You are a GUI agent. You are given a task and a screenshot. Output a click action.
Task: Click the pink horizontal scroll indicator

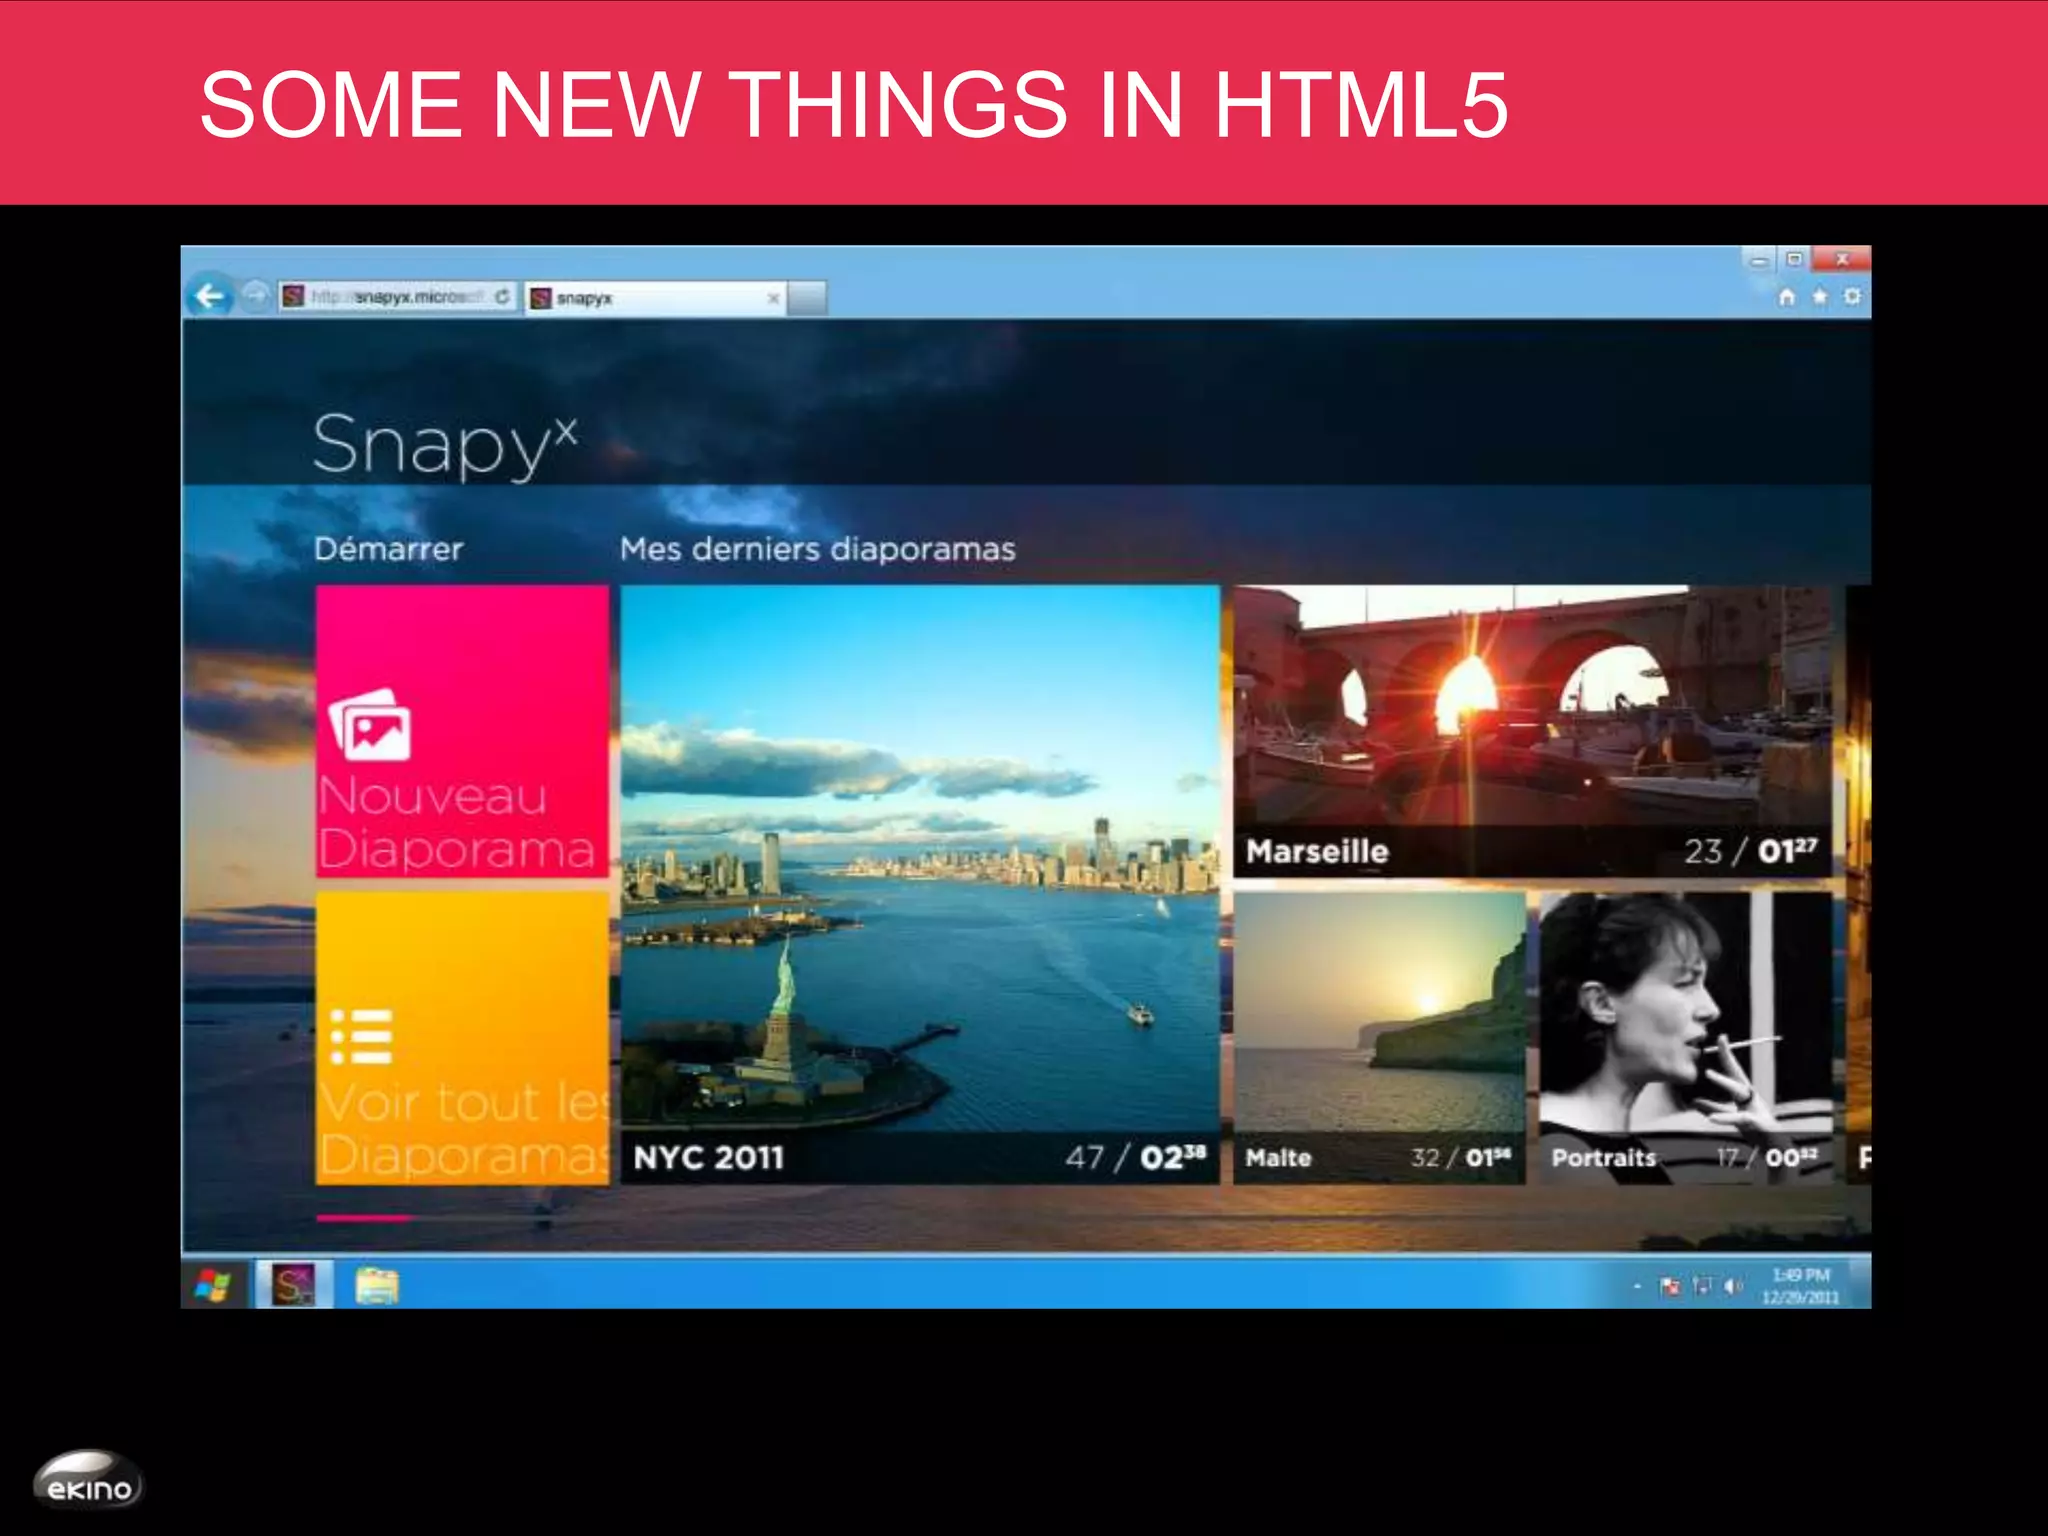363,1218
